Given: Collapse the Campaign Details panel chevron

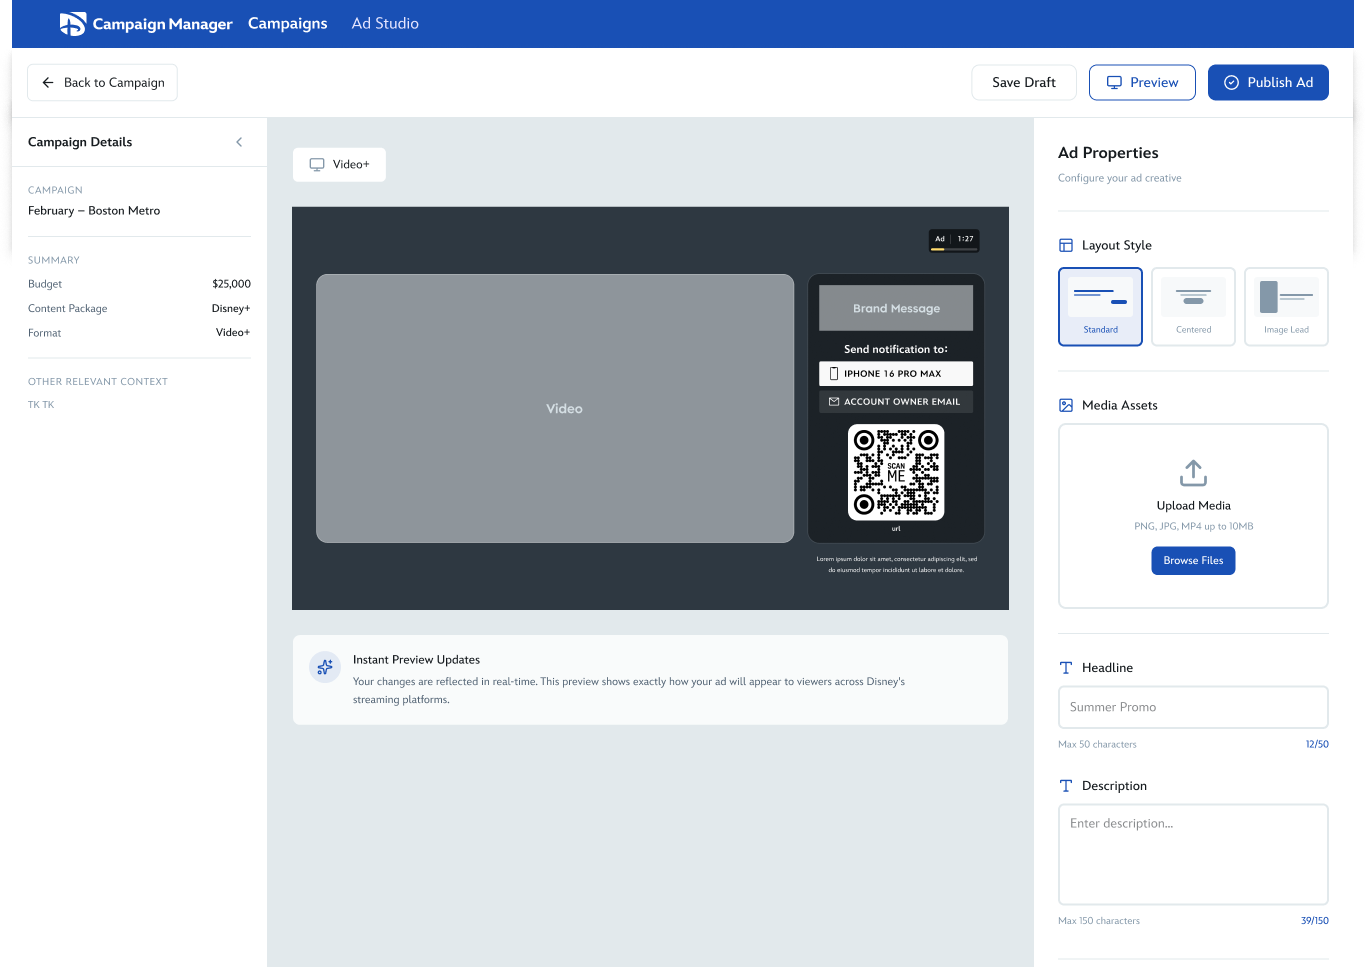Looking at the screenshot, I should (x=239, y=142).
